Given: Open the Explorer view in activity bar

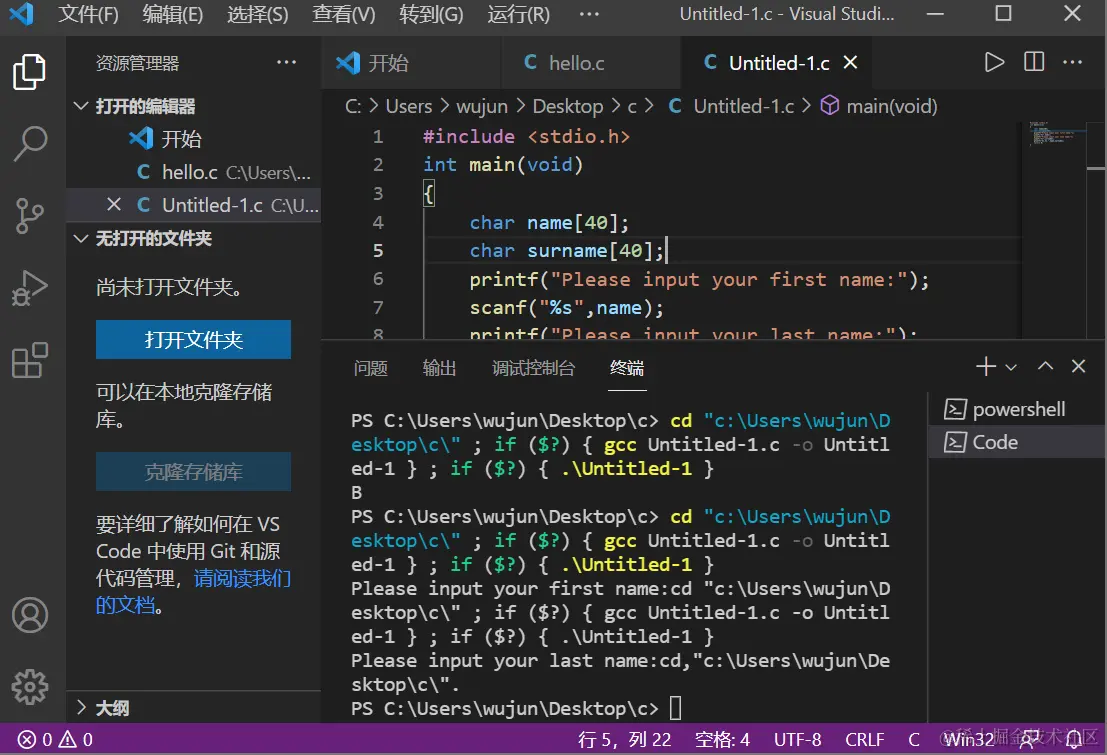Looking at the screenshot, I should (30, 72).
